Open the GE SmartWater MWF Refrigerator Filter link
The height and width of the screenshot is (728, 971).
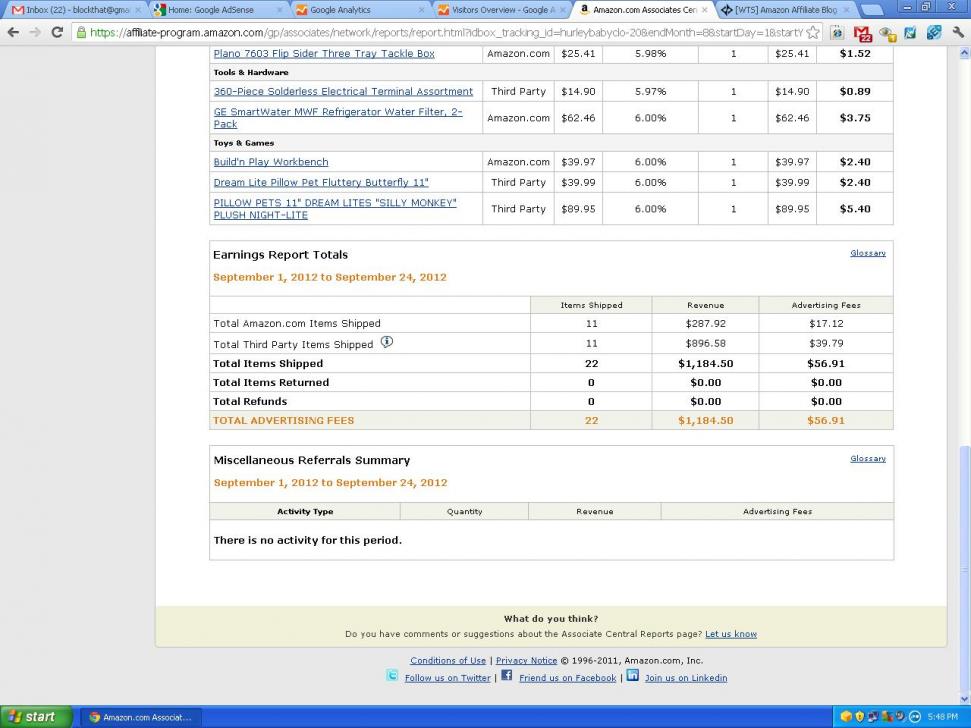pyautogui.click(x=338, y=118)
